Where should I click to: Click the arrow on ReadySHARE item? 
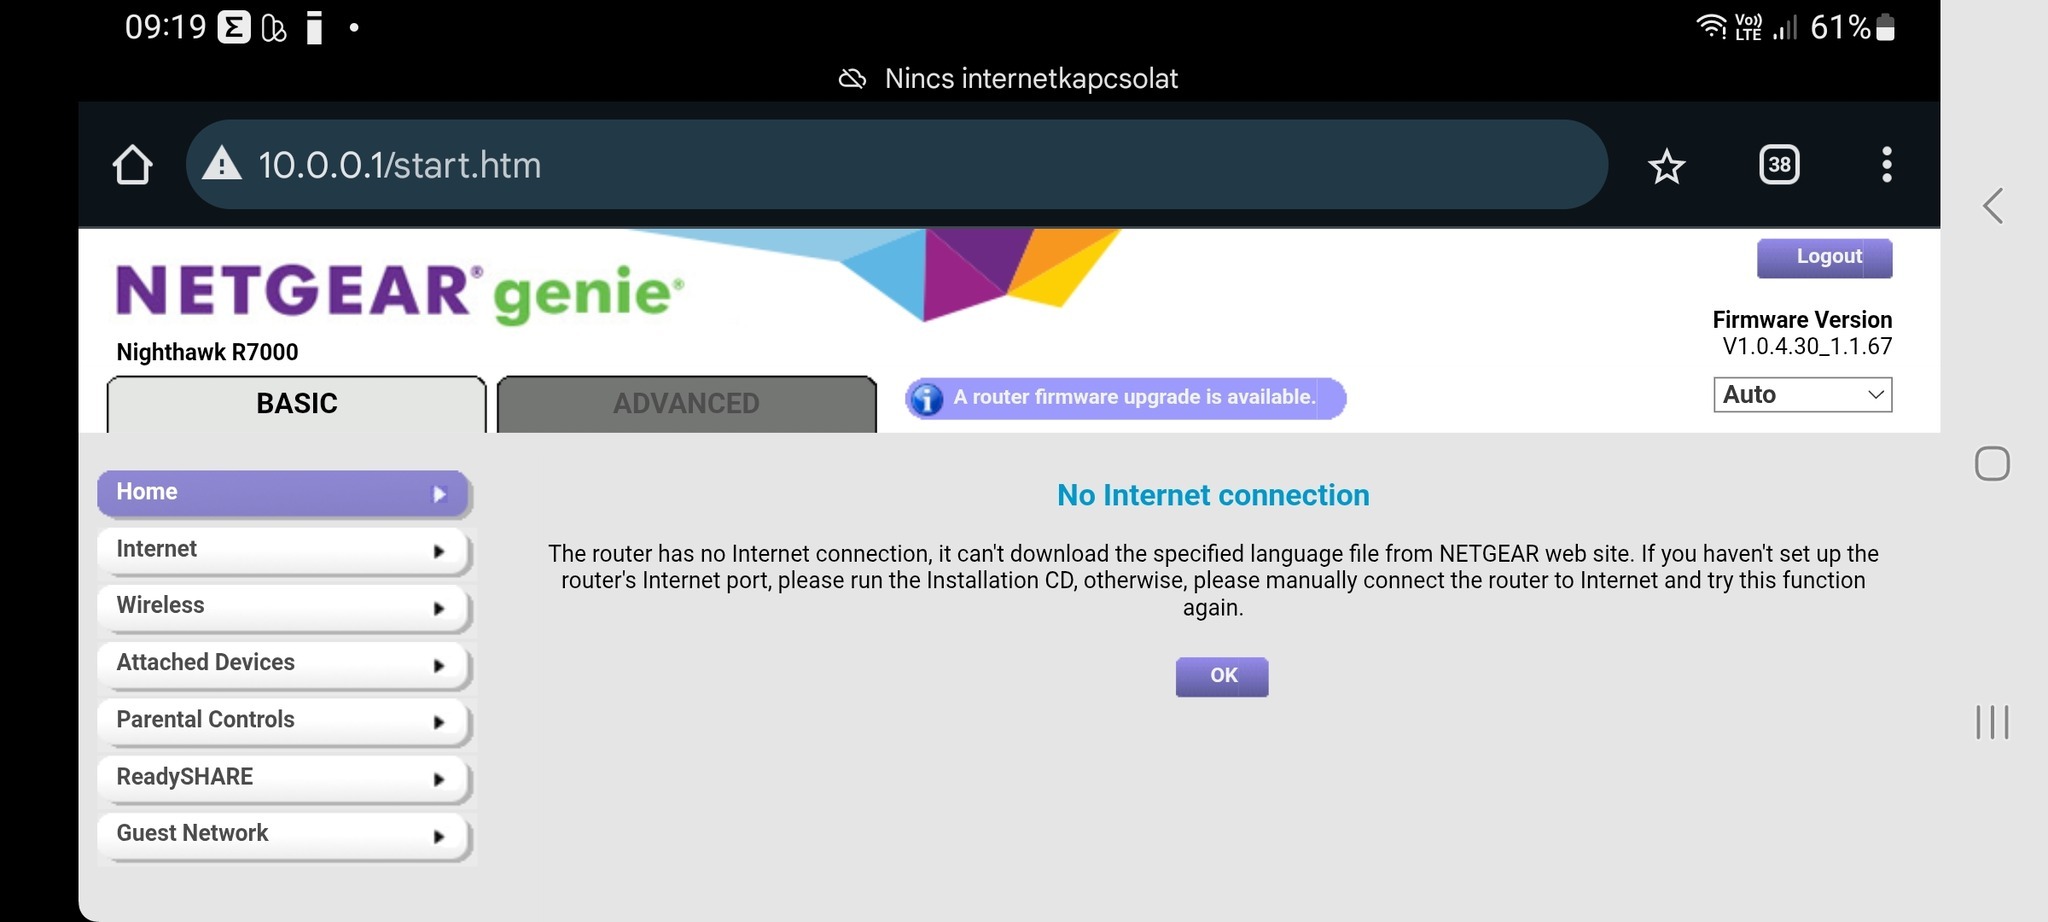[439, 779]
